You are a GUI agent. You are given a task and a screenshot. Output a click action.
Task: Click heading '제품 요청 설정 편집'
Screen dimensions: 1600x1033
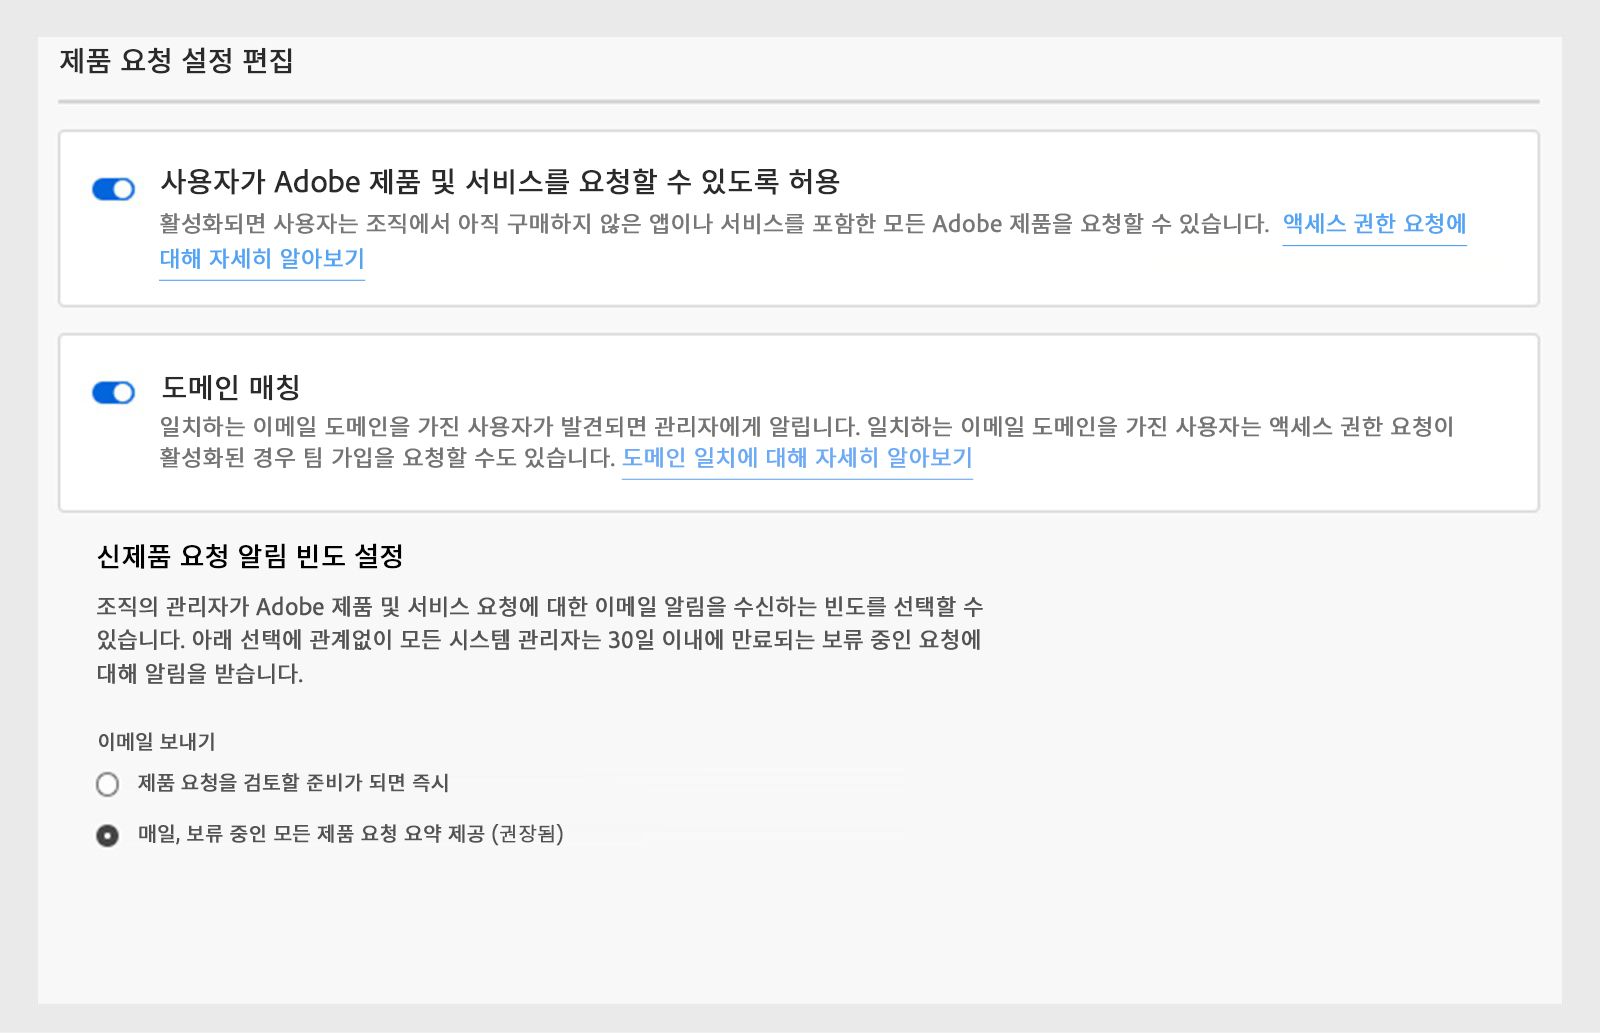click(176, 61)
